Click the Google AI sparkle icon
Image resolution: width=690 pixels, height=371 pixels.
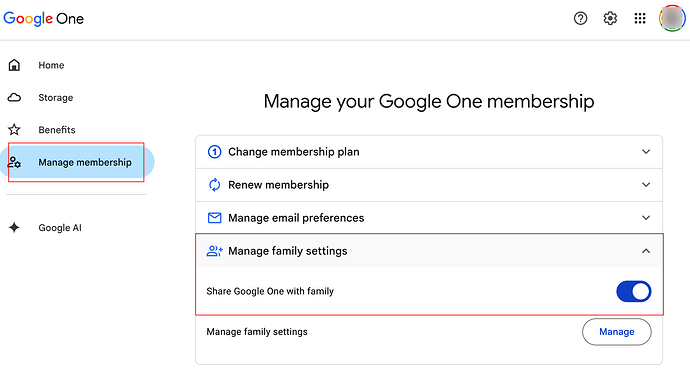14,228
